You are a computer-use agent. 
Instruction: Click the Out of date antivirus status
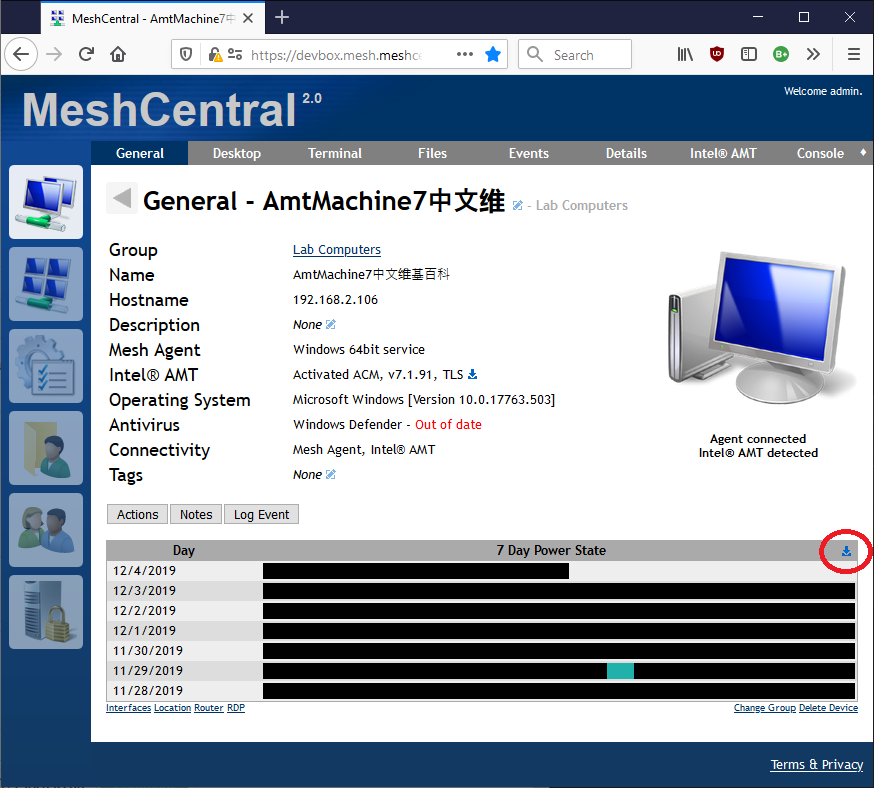point(448,425)
